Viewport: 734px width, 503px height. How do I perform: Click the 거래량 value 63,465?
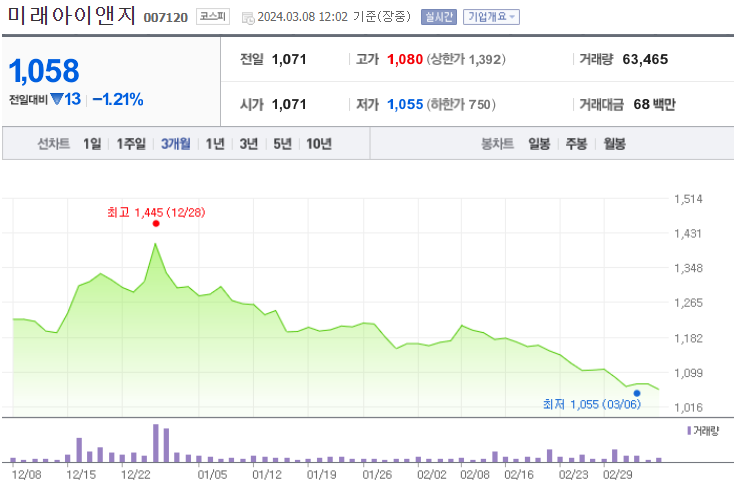click(x=645, y=59)
